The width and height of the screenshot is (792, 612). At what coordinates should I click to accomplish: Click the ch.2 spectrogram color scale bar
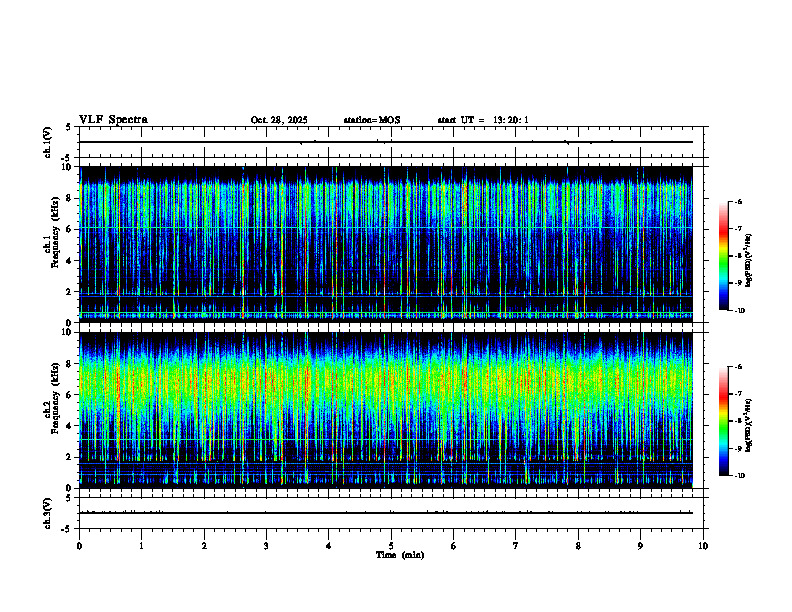[724, 421]
